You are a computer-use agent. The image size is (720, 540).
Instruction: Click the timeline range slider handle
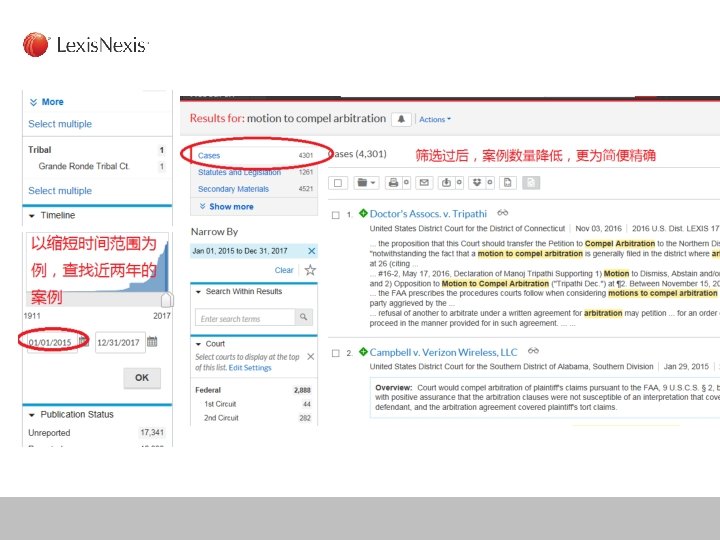[x=167, y=299]
